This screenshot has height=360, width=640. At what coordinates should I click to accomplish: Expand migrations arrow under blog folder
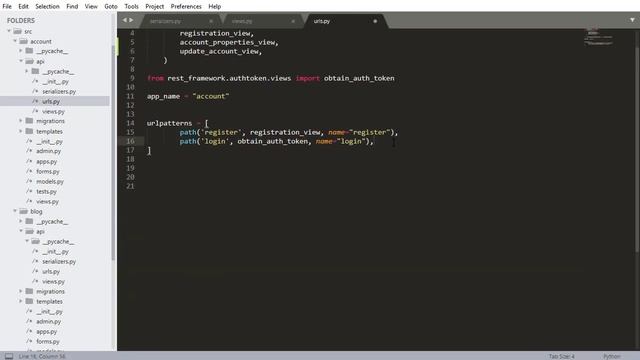click(21, 291)
